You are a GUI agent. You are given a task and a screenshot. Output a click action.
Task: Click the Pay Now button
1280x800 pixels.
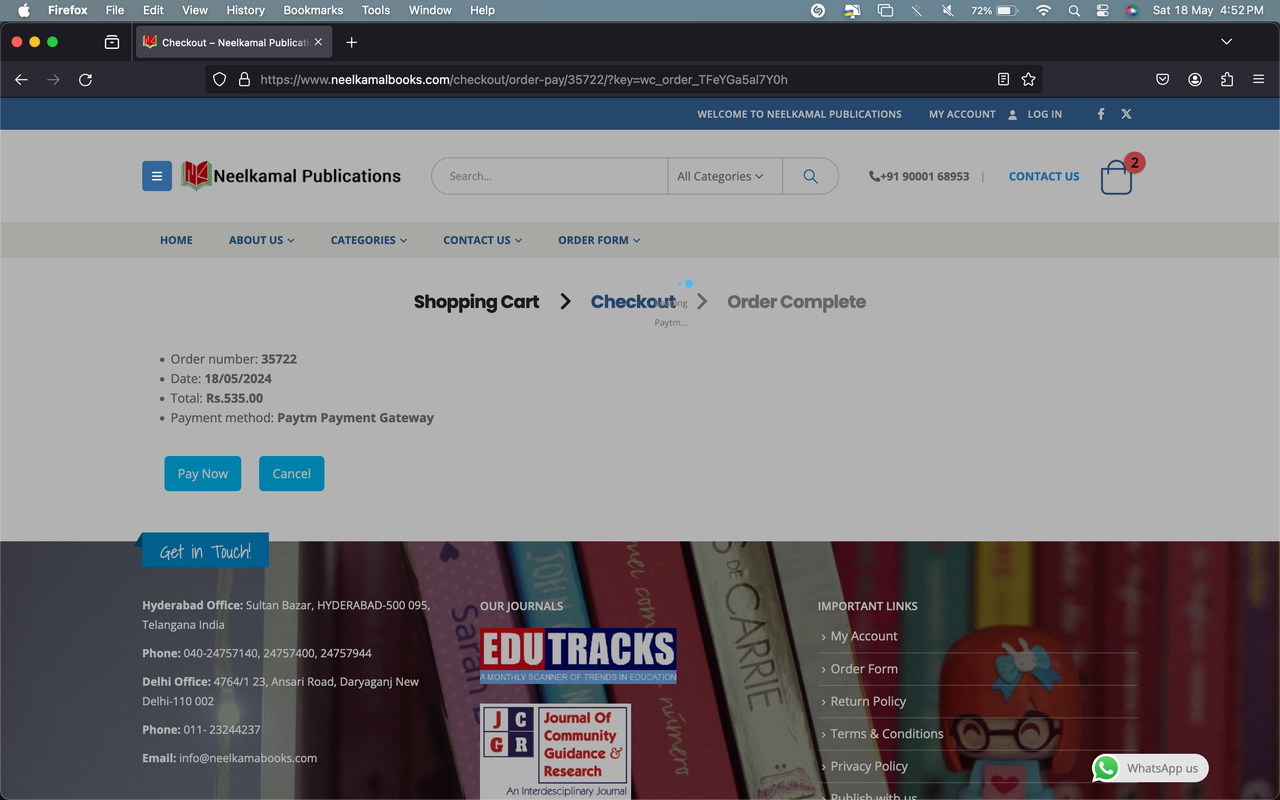(203, 473)
